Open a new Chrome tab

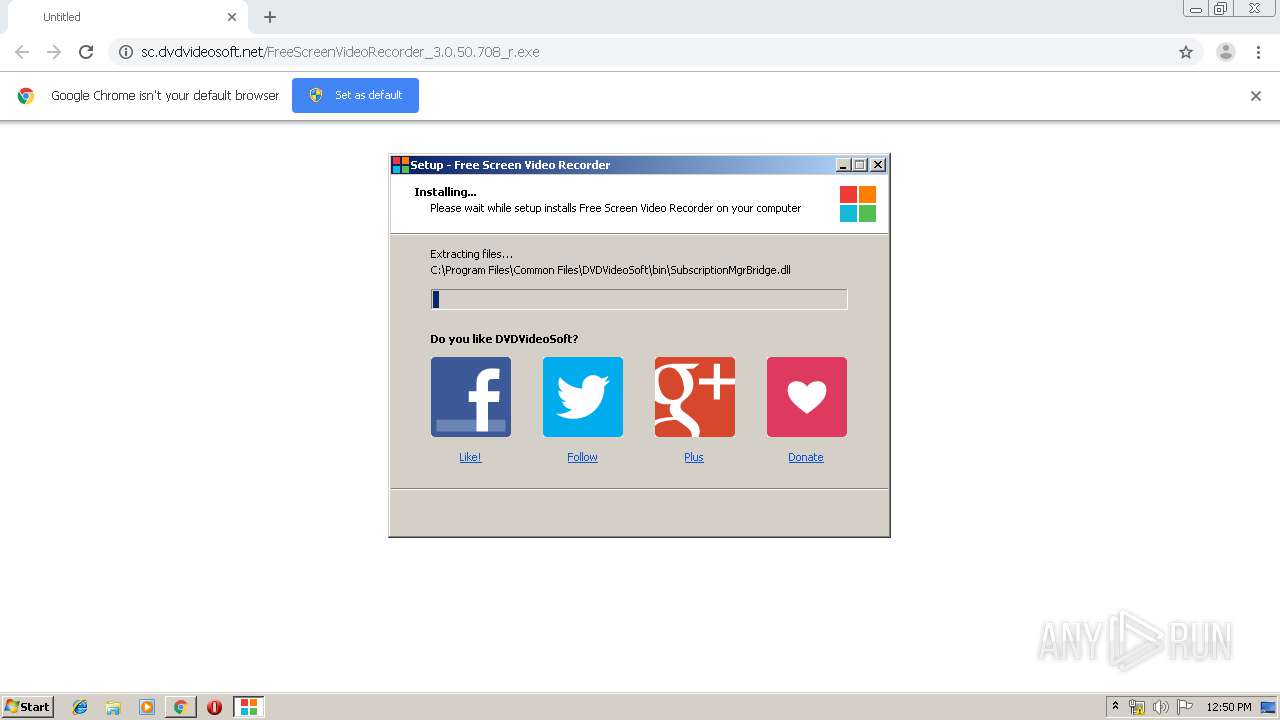[270, 17]
